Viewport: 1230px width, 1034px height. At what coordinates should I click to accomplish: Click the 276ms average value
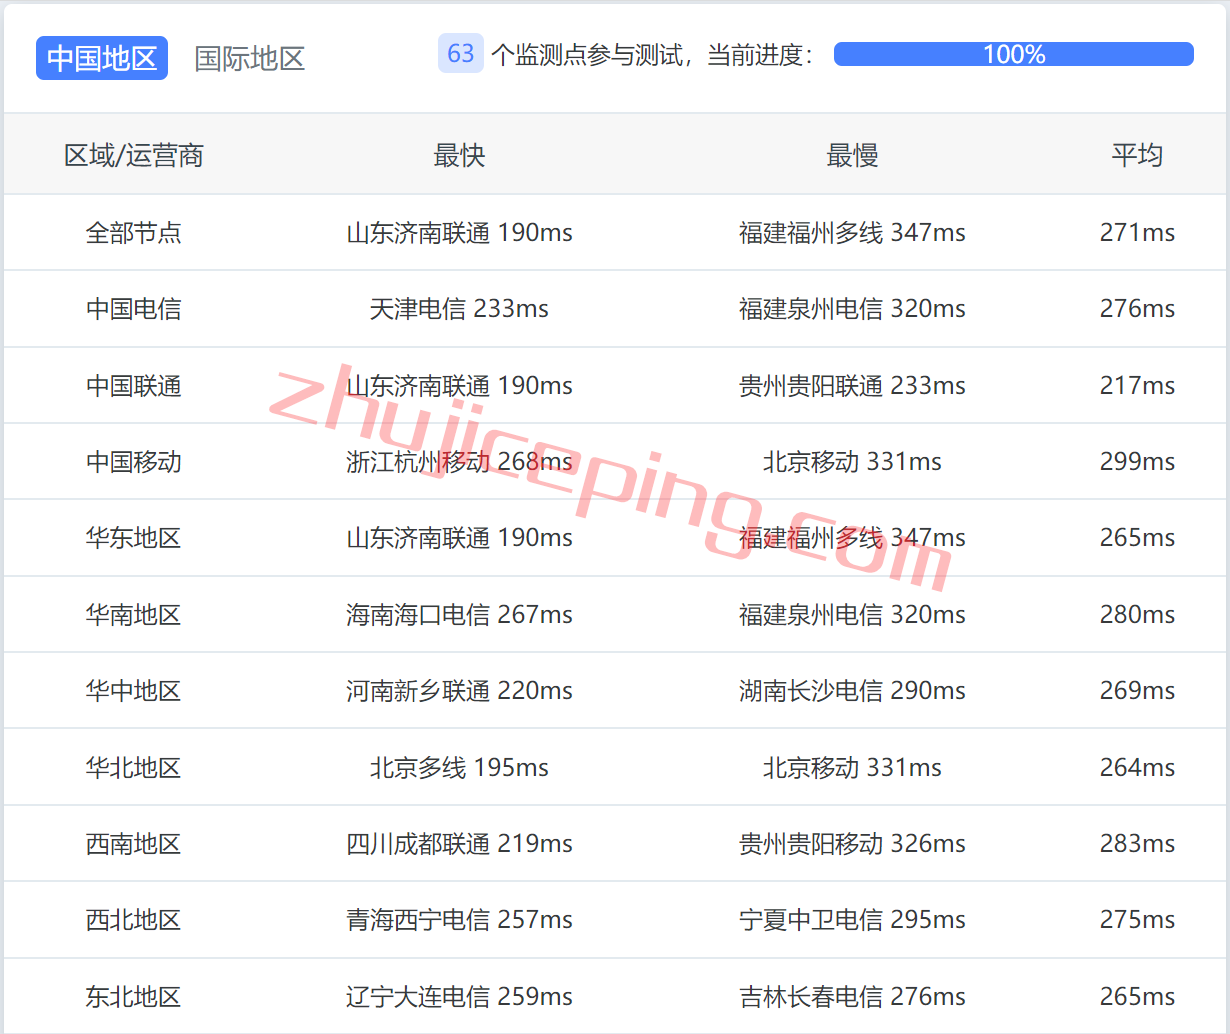(1137, 309)
